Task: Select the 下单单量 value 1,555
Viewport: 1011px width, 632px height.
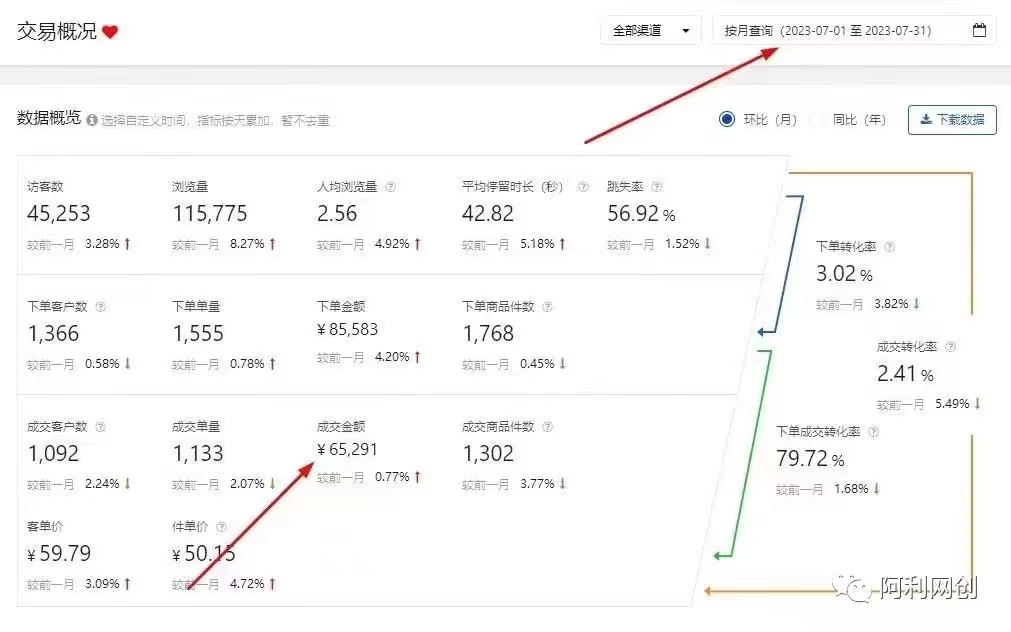Action: pos(198,333)
